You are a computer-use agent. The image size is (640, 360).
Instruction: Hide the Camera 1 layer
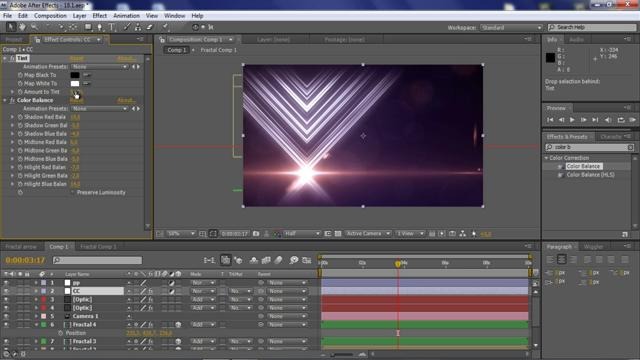tap(6, 316)
